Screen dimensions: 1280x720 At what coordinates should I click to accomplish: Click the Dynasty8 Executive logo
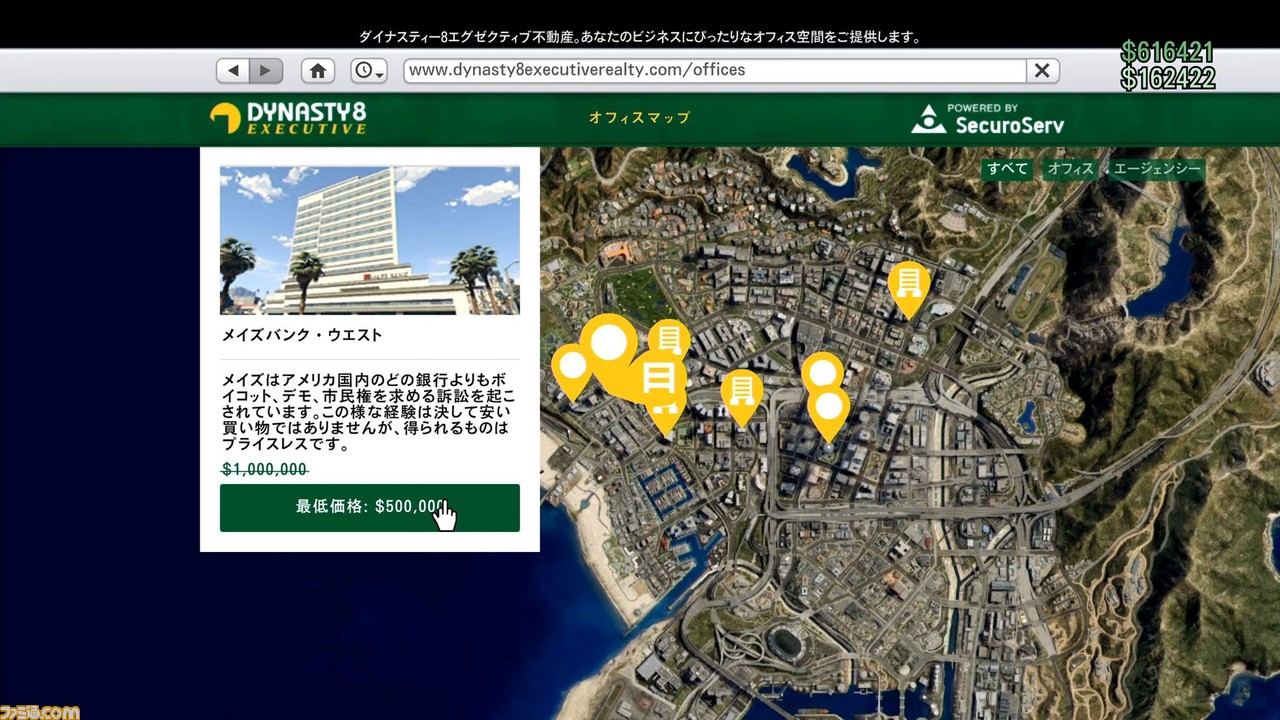click(x=288, y=118)
